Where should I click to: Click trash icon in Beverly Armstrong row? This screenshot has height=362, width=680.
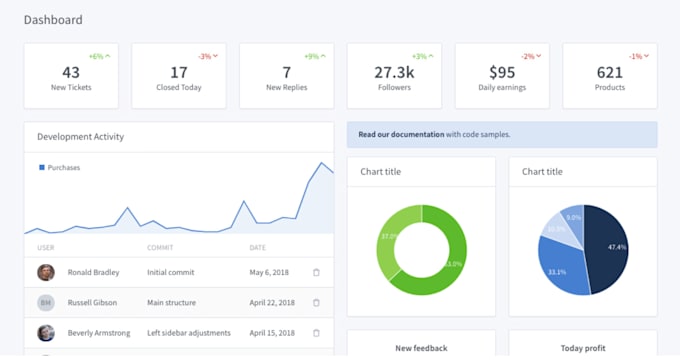(x=316, y=333)
